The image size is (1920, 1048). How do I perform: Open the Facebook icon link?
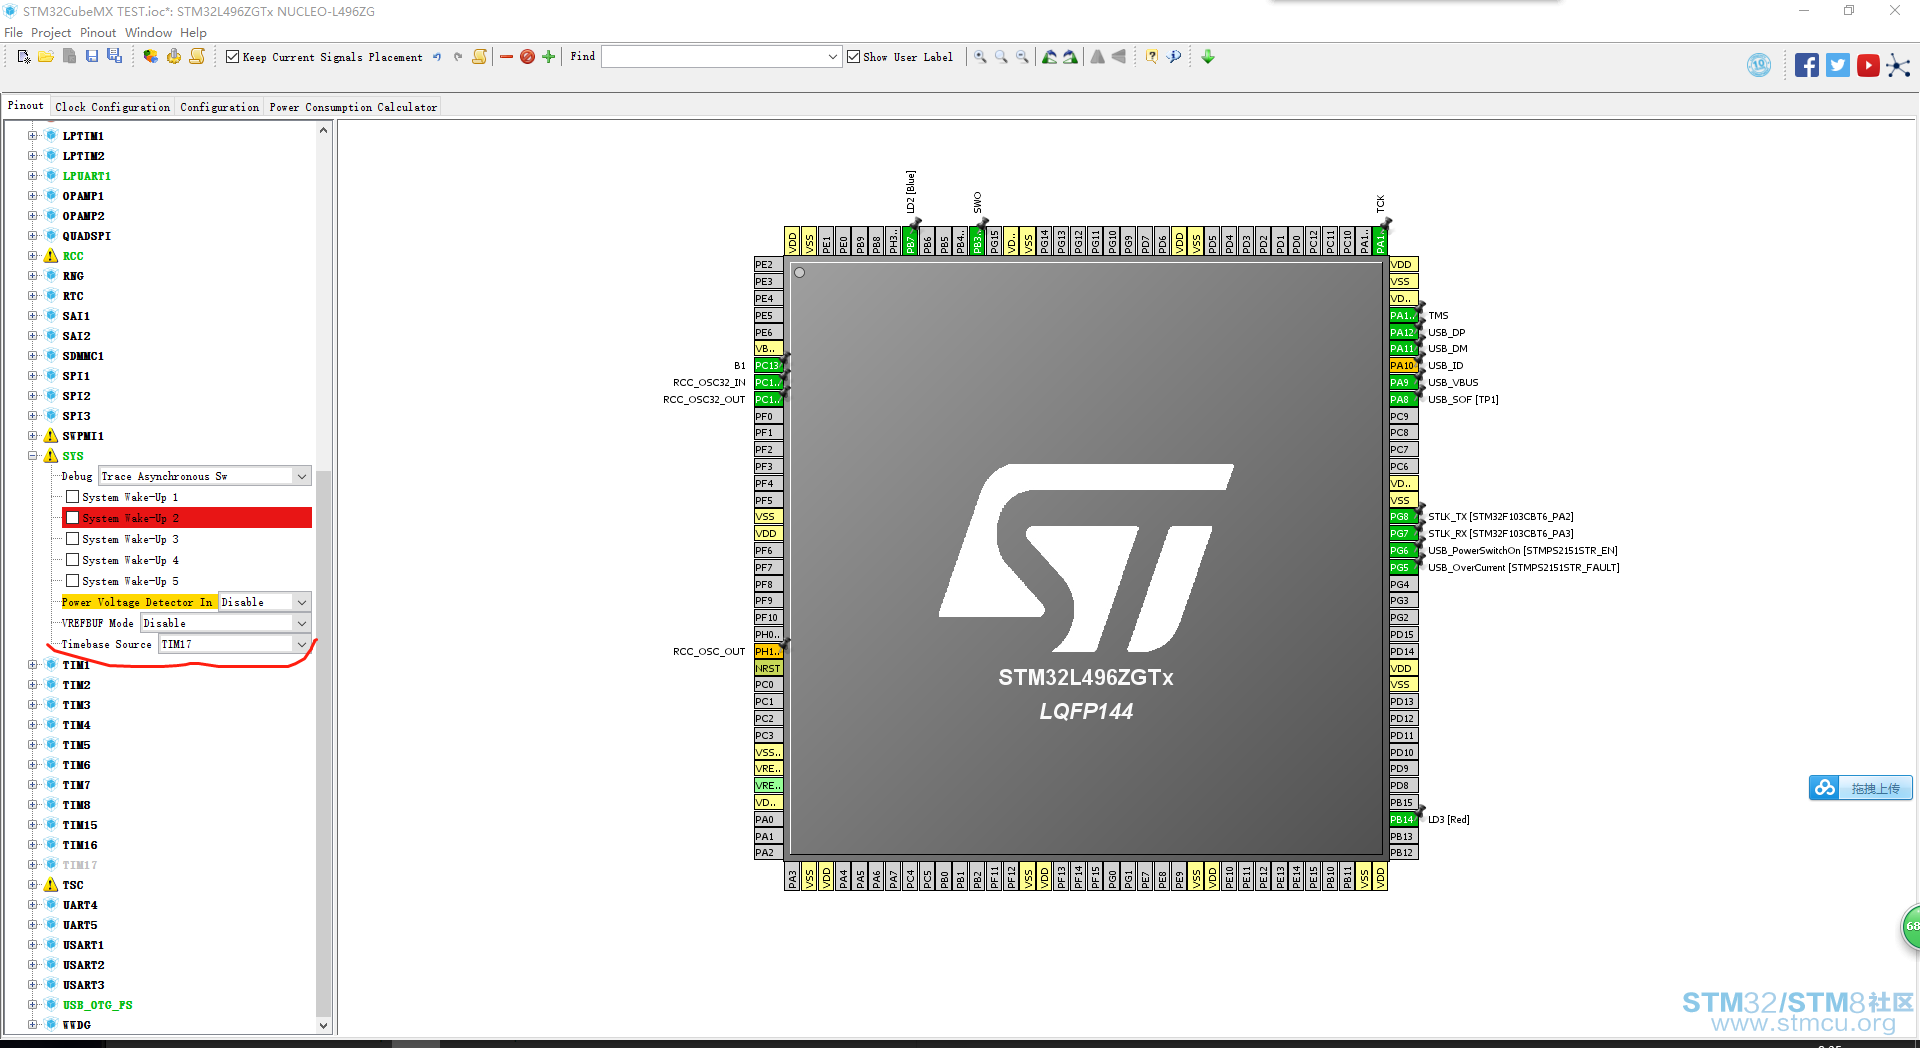pos(1806,66)
